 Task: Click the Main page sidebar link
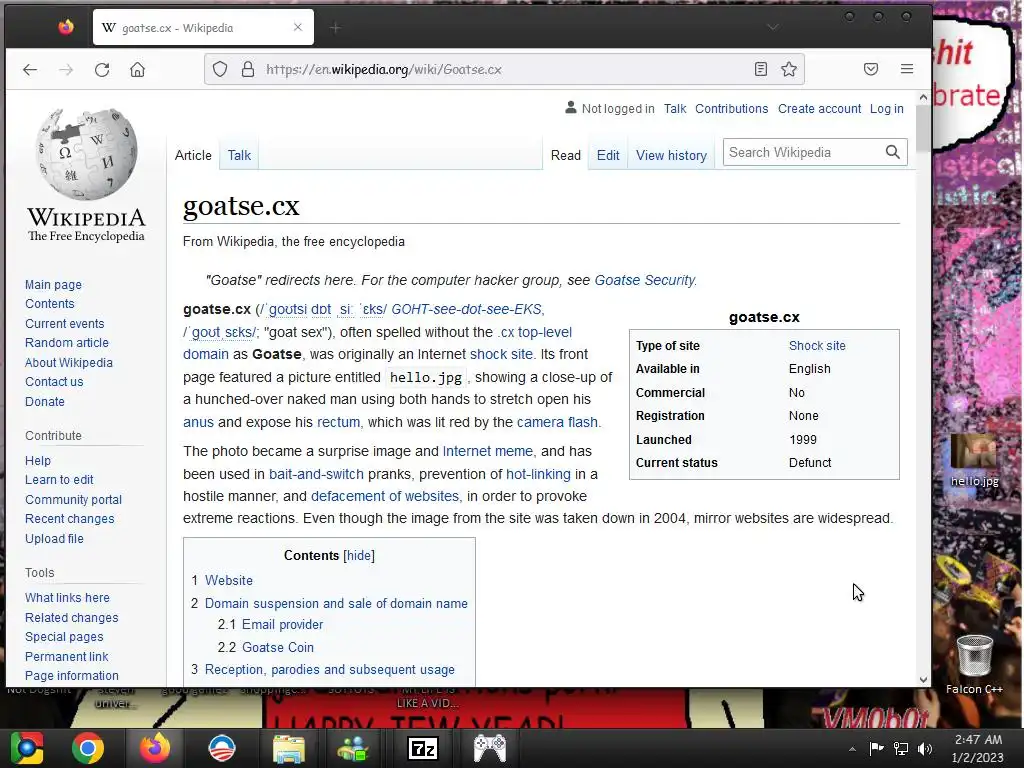(x=53, y=285)
